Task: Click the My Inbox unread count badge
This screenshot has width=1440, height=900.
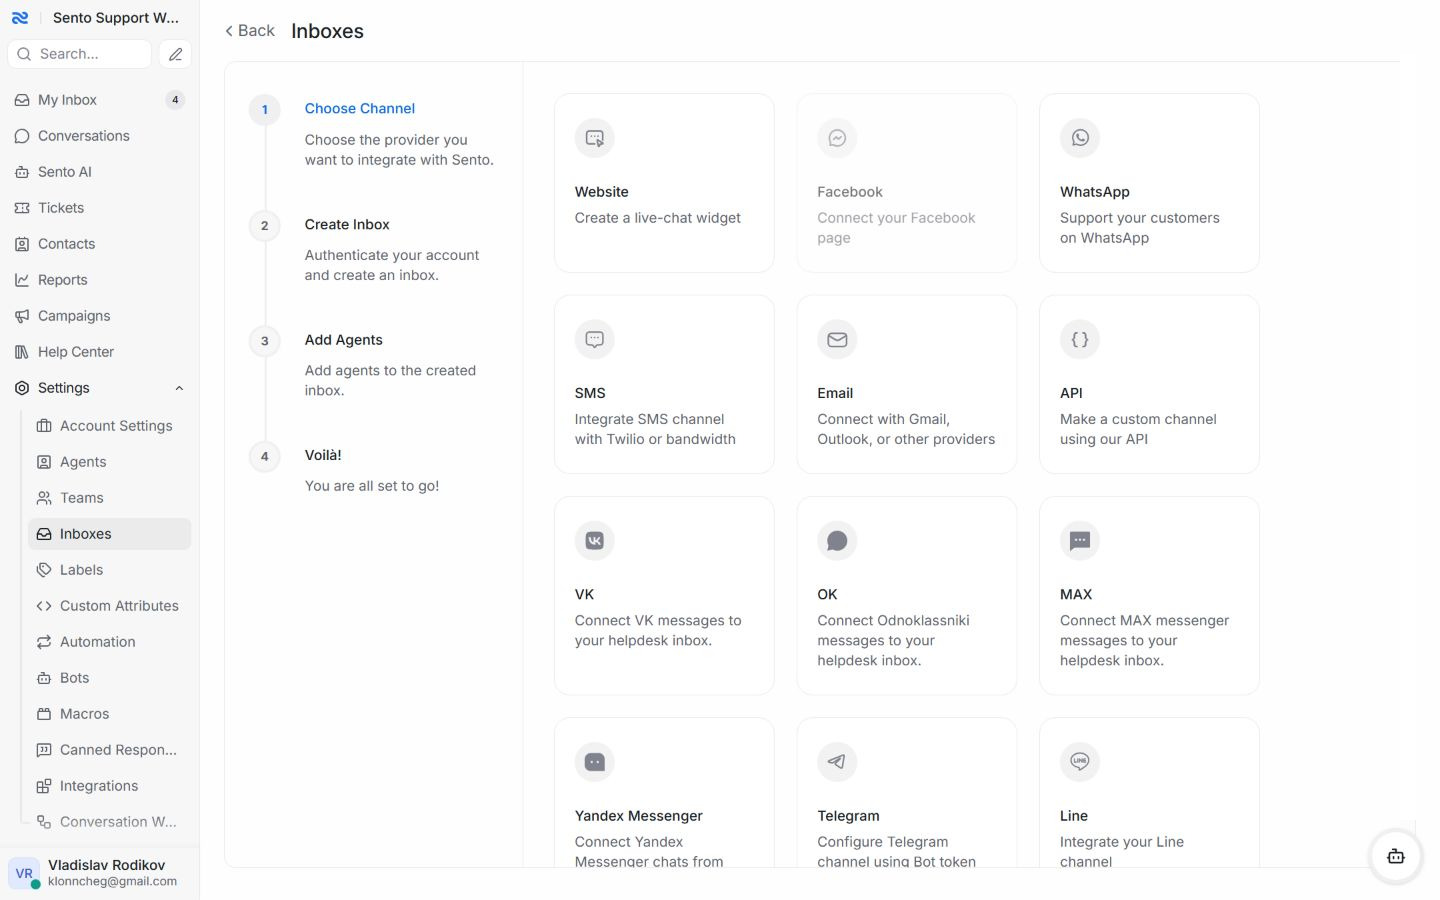Action: [x=175, y=100]
